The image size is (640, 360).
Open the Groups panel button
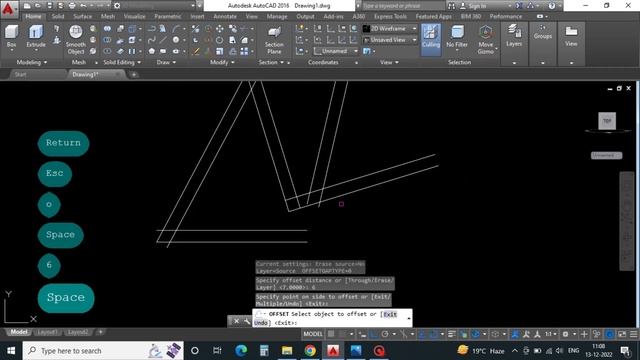(x=542, y=32)
